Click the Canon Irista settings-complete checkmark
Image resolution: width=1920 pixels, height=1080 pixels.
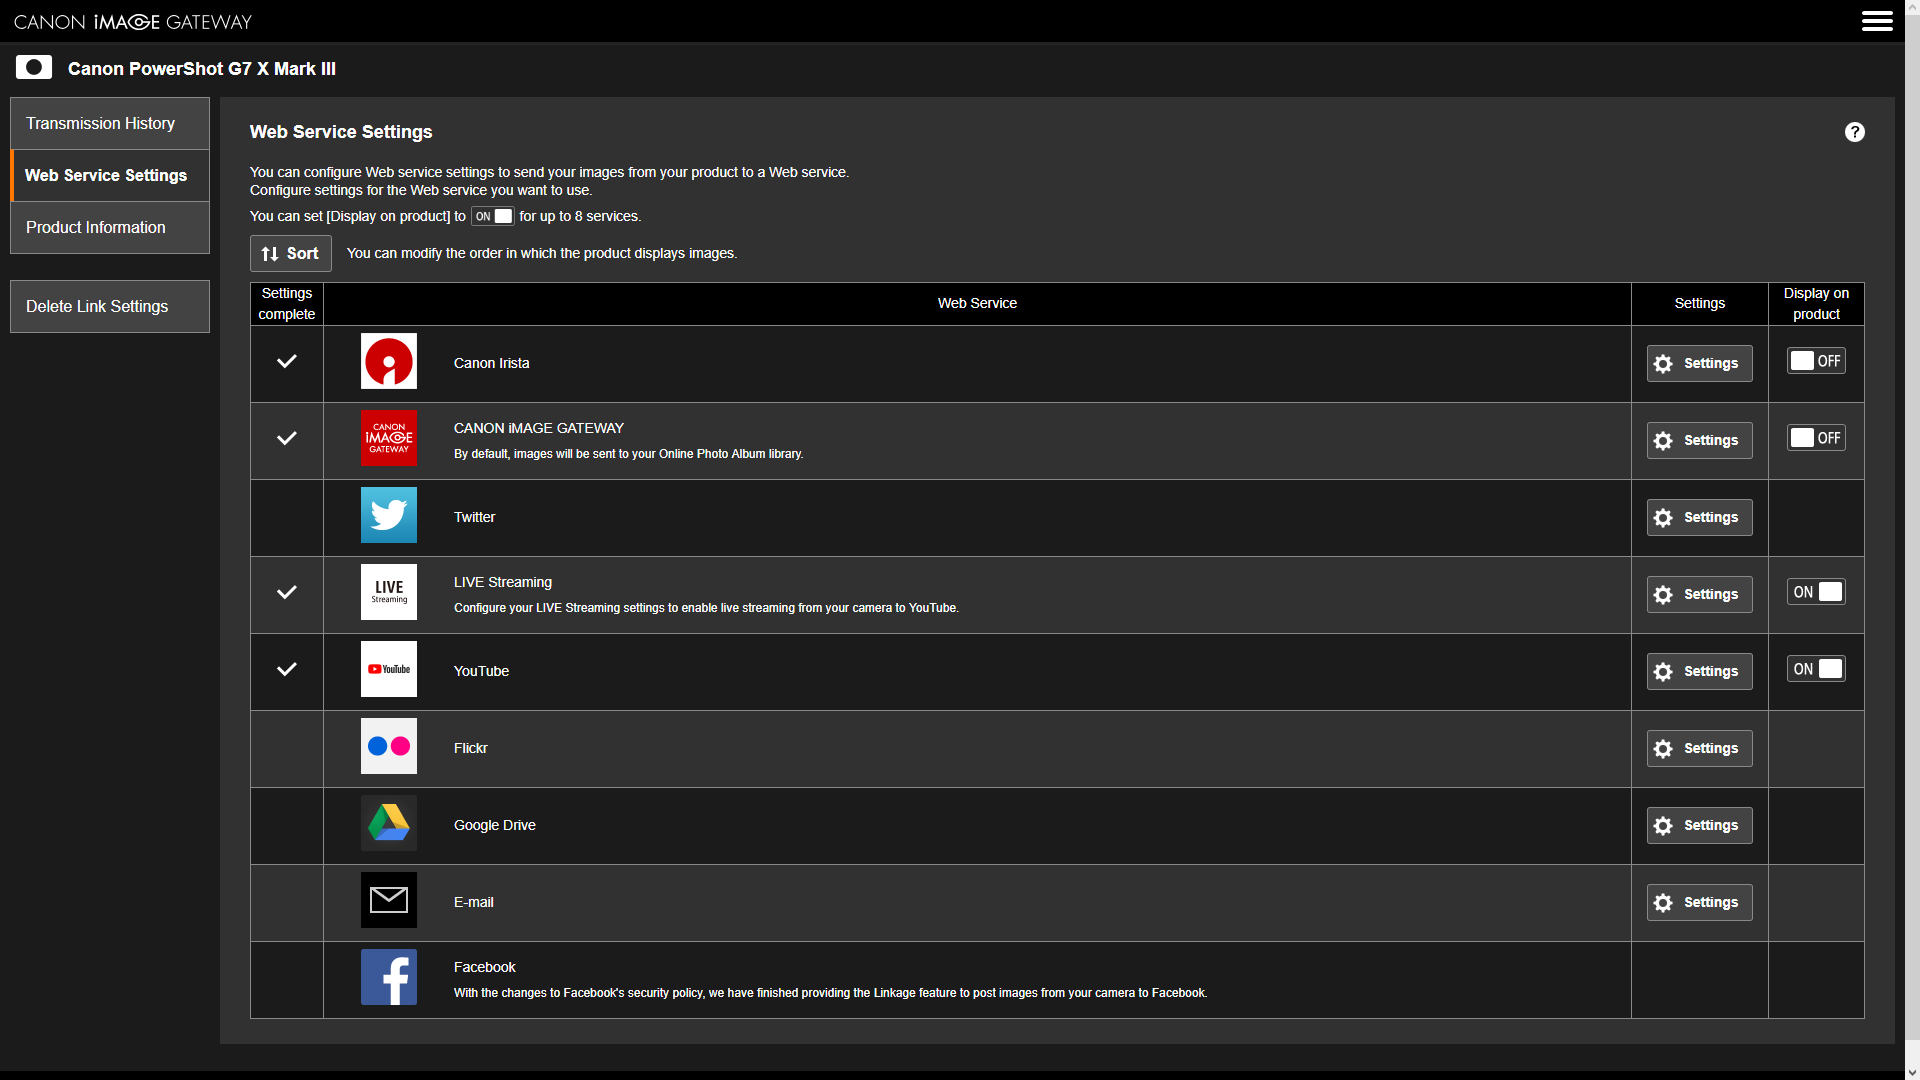click(287, 361)
